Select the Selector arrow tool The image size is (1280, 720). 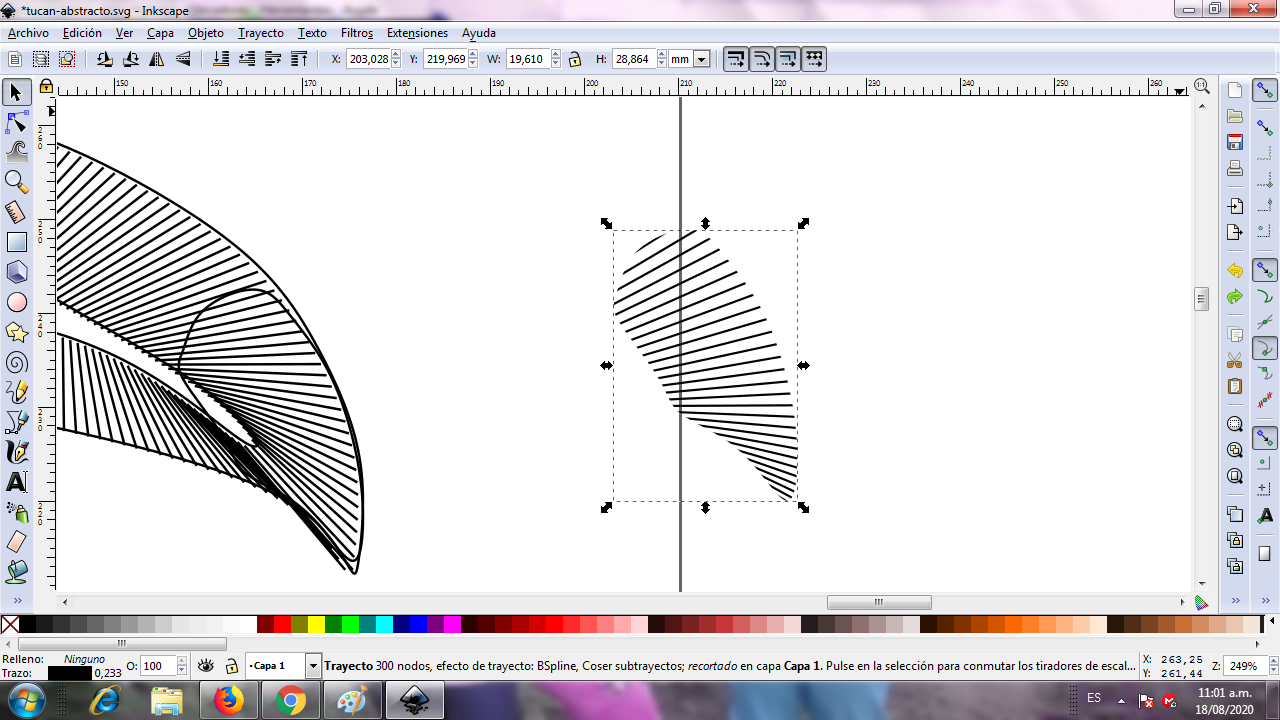pos(16,93)
